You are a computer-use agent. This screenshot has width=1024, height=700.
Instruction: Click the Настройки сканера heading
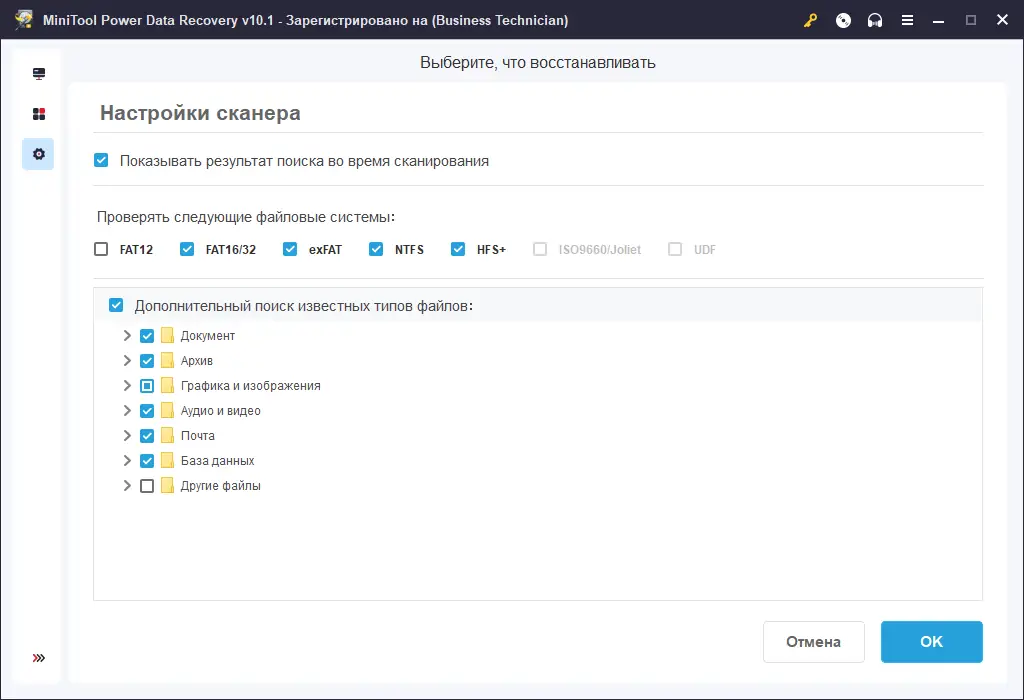pyautogui.click(x=200, y=113)
